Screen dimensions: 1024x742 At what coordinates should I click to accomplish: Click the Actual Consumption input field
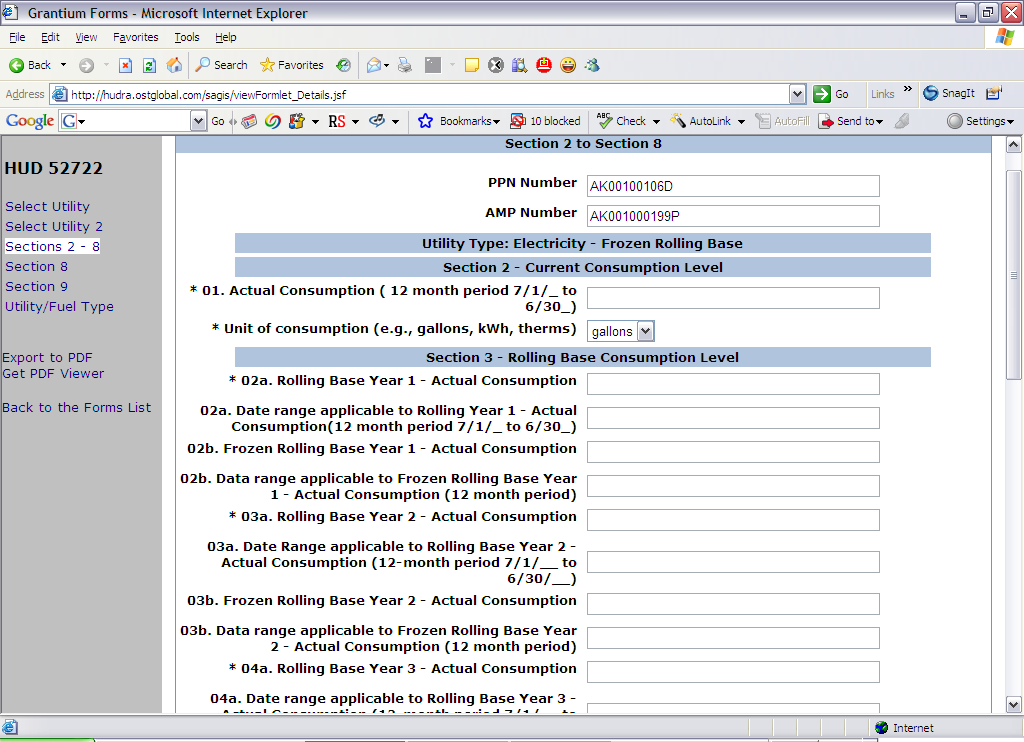tap(733, 298)
